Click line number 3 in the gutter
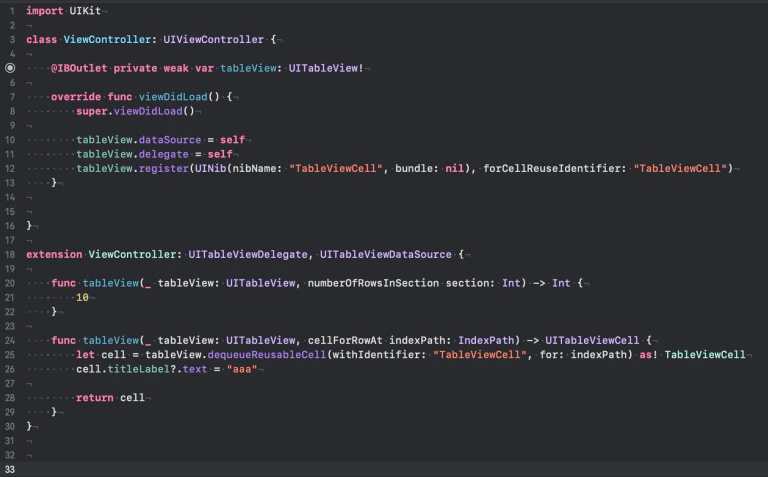This screenshot has height=477, width=768. (12, 40)
